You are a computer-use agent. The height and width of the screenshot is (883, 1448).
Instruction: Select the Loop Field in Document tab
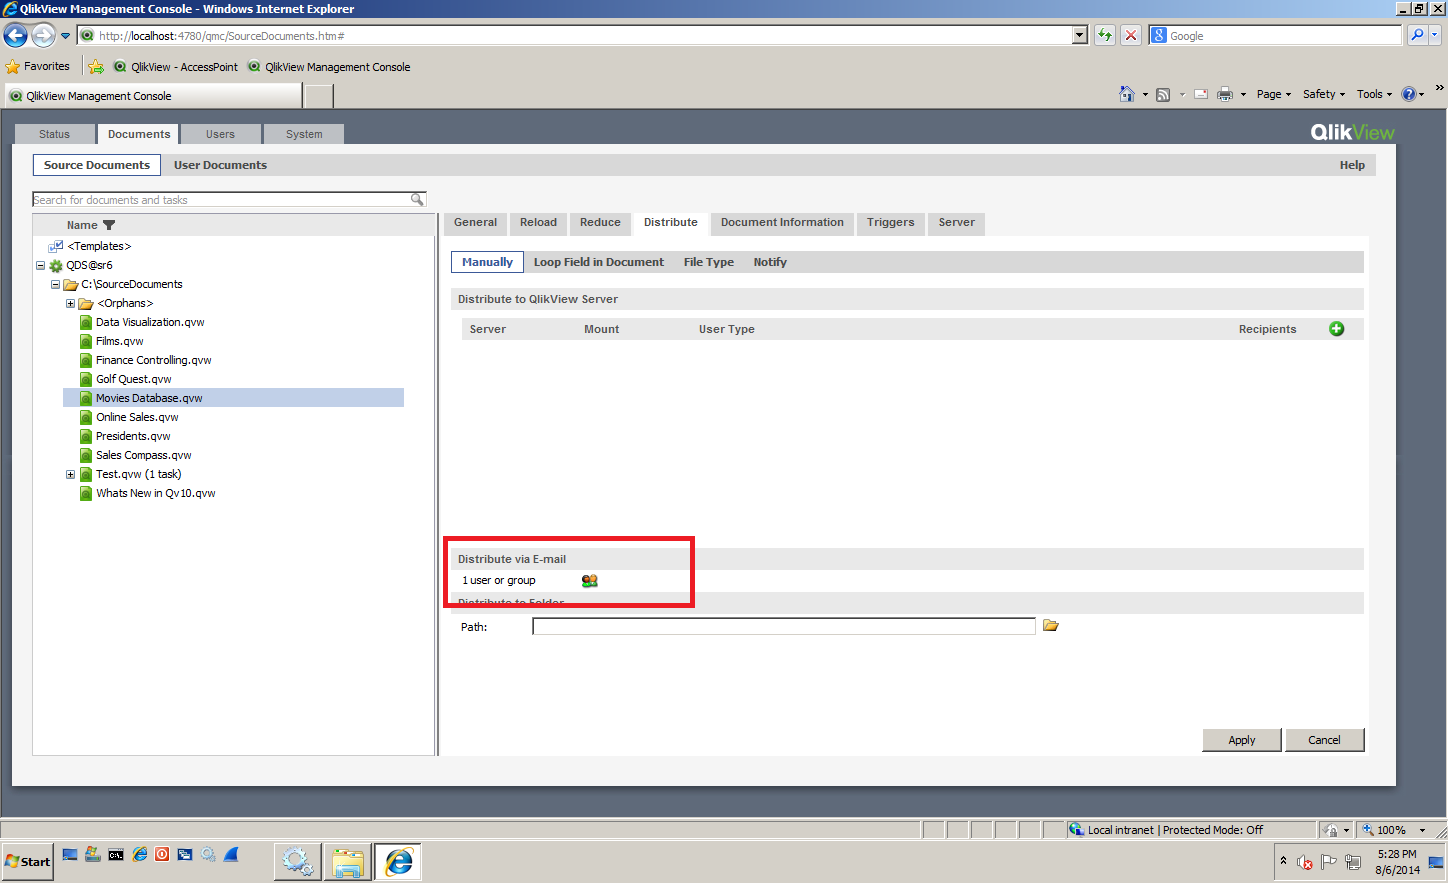[x=598, y=262]
